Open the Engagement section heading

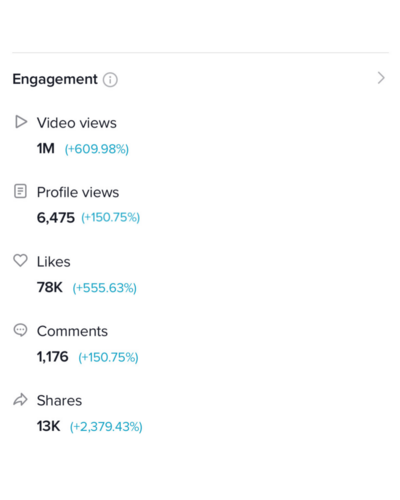tap(55, 79)
